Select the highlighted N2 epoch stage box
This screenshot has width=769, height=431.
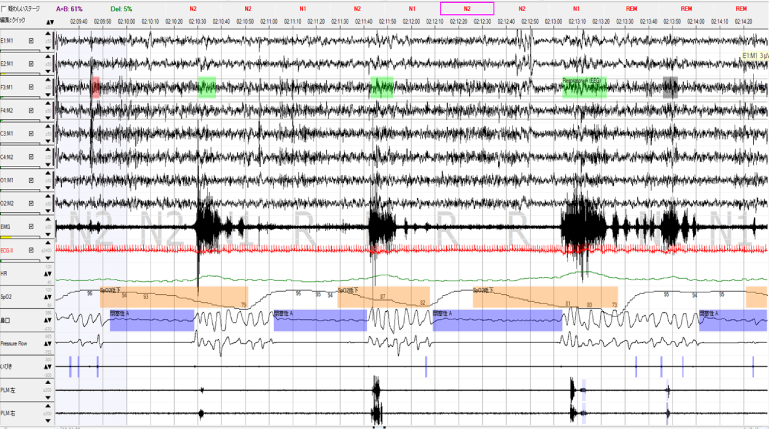467,7
